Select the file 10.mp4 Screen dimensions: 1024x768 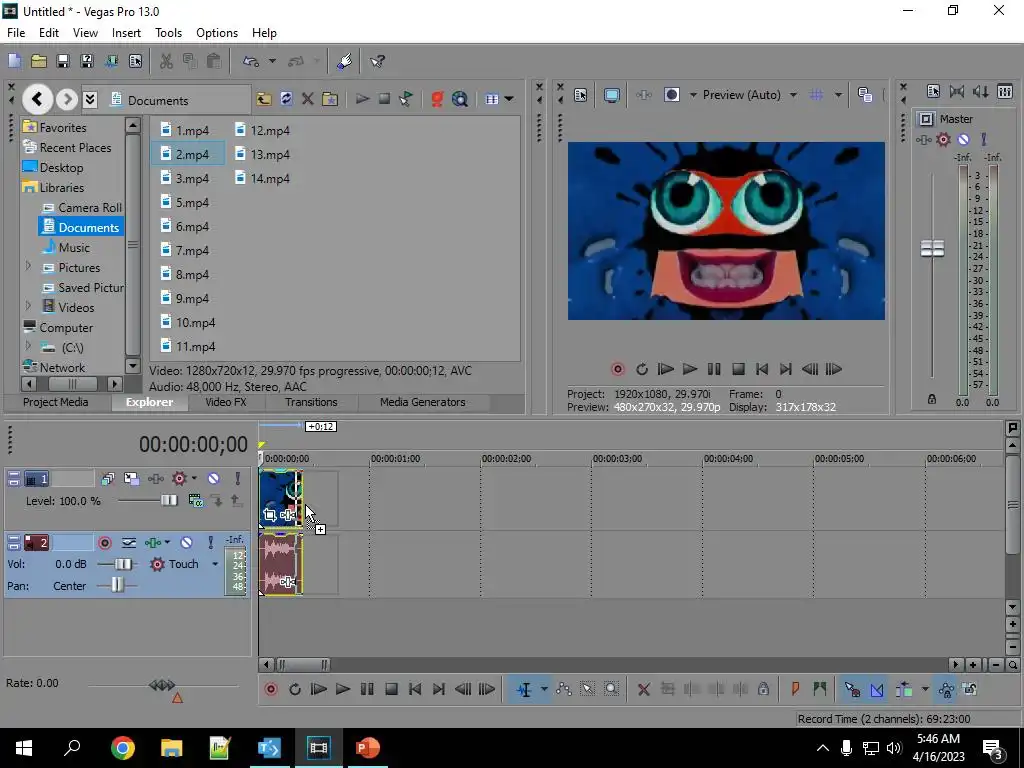(187, 323)
